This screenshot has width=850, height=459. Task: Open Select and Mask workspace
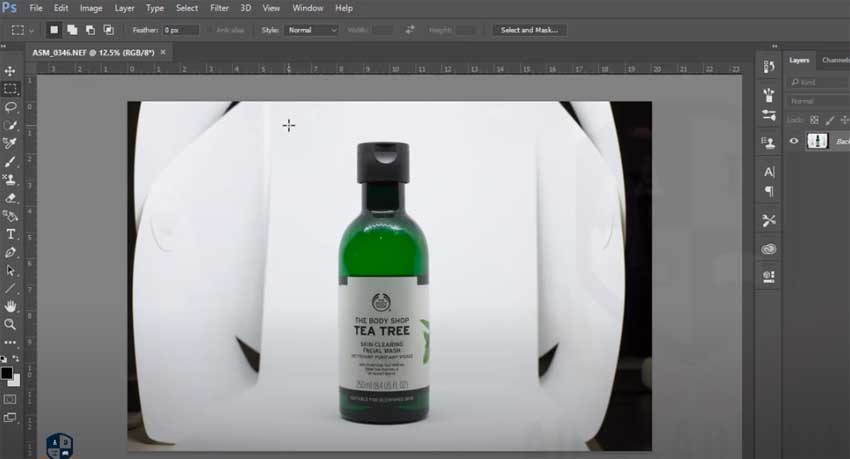(529, 30)
